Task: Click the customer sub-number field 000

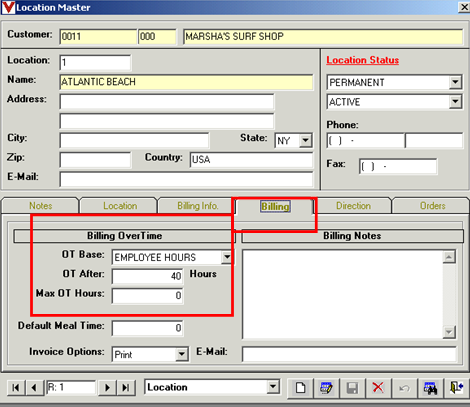Action: [x=157, y=36]
